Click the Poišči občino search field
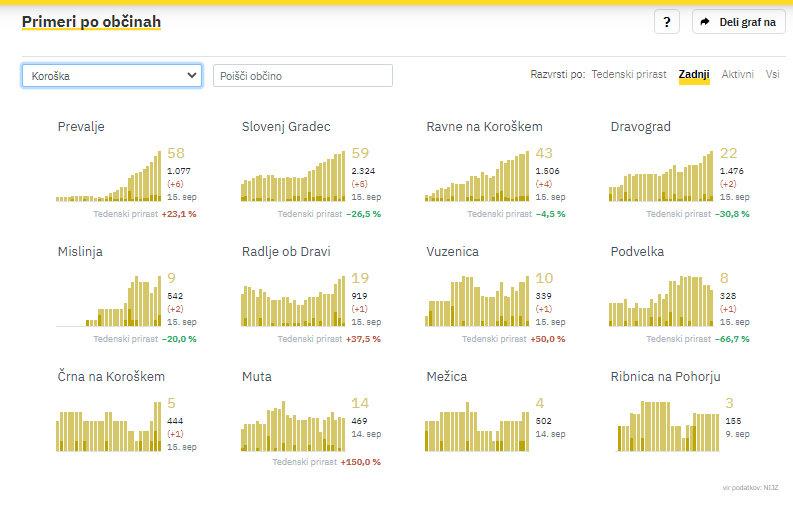The image size is (793, 525). click(x=302, y=75)
